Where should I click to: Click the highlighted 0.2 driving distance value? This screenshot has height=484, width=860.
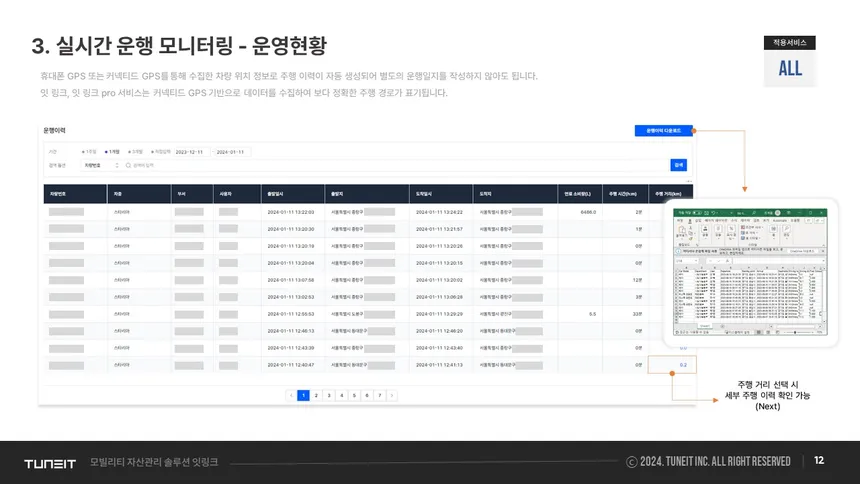click(683, 365)
